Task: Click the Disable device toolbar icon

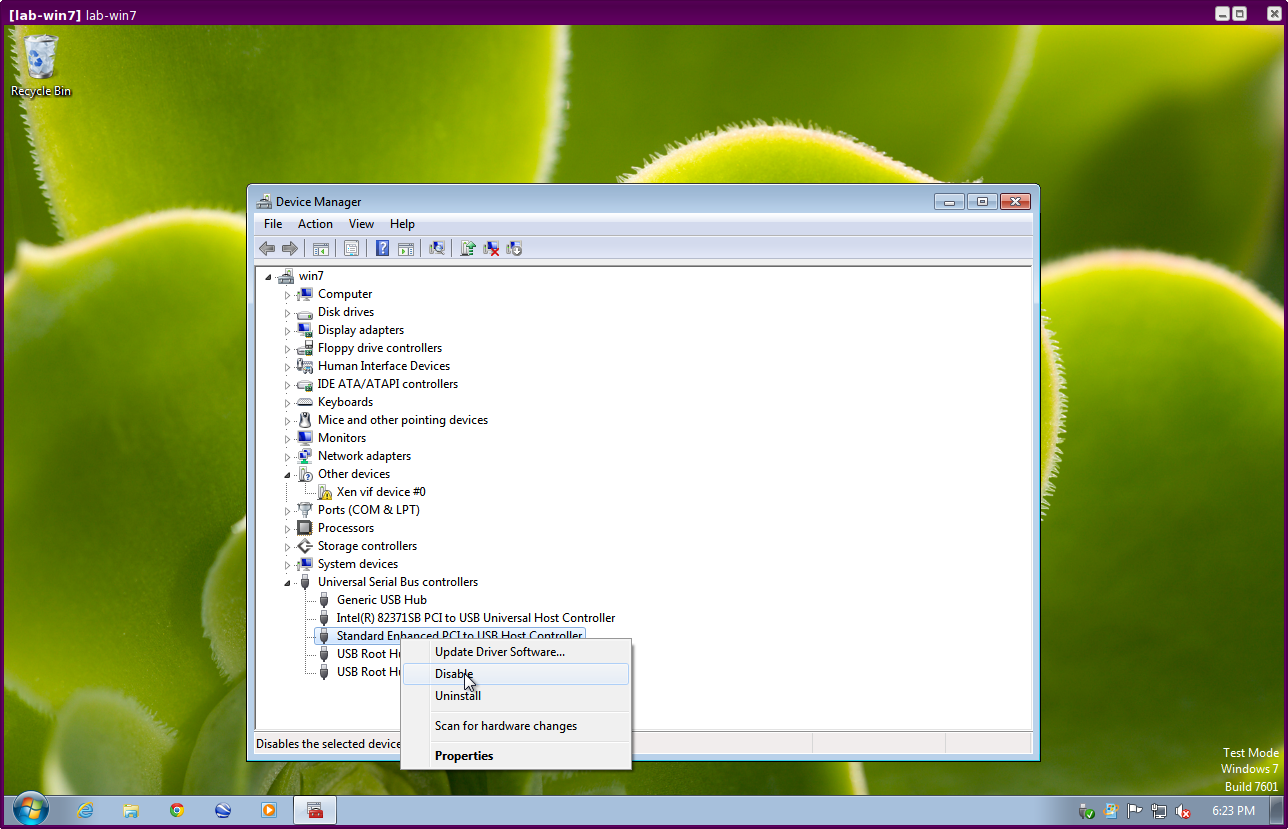Action: [514, 248]
